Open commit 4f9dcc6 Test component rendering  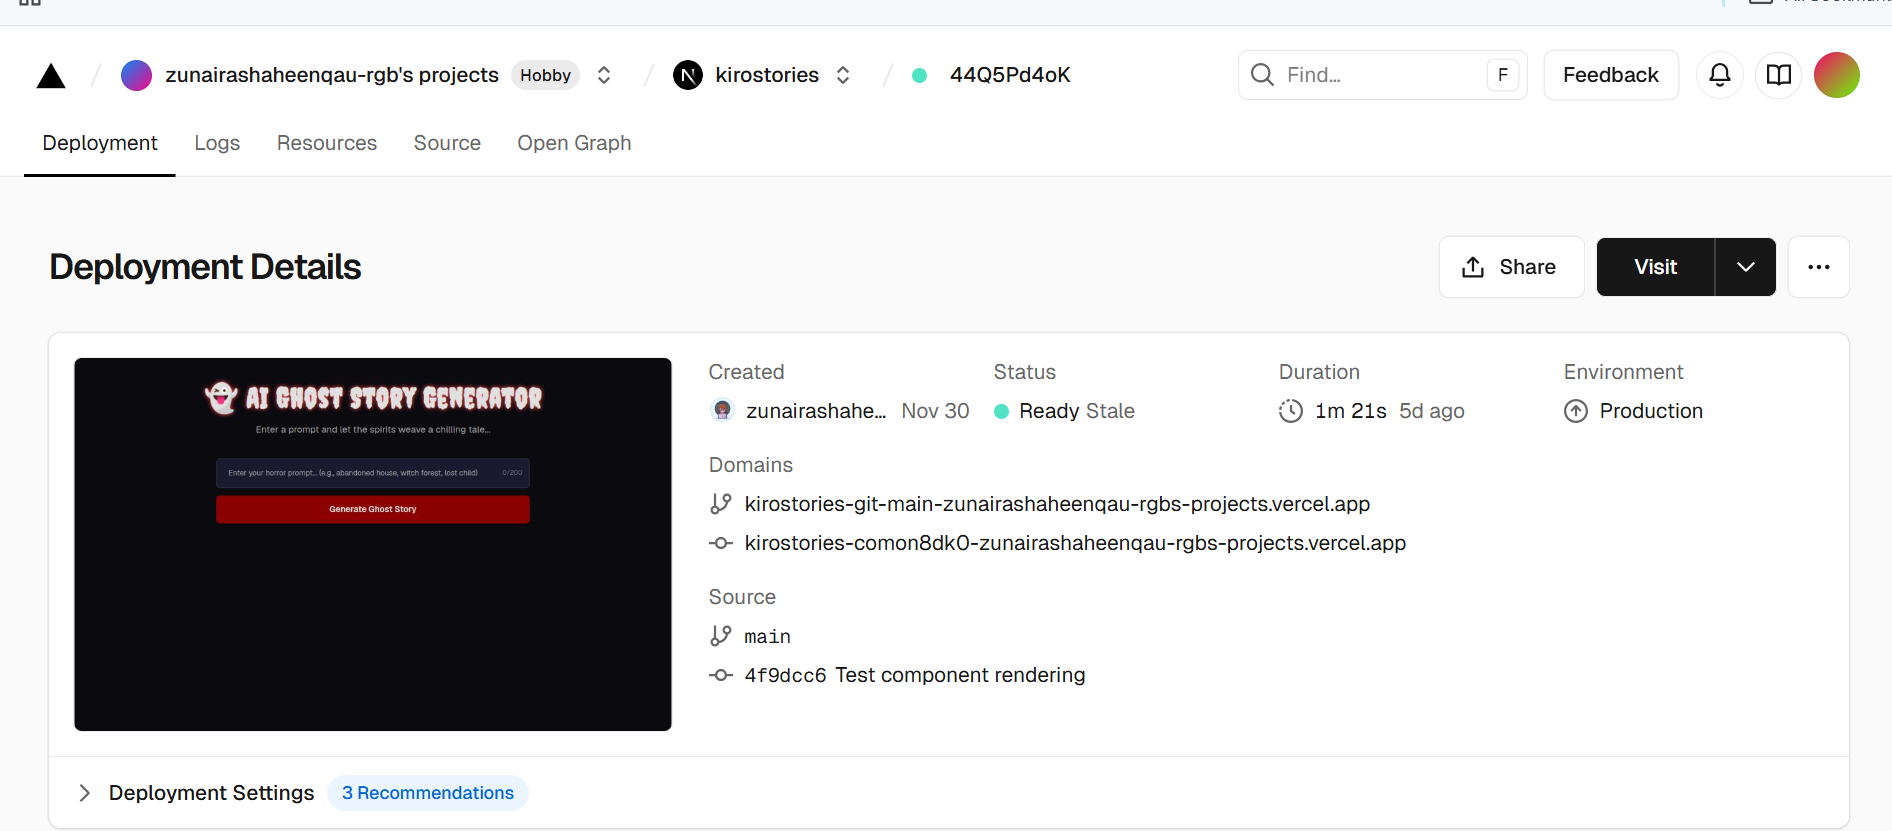[x=915, y=675]
